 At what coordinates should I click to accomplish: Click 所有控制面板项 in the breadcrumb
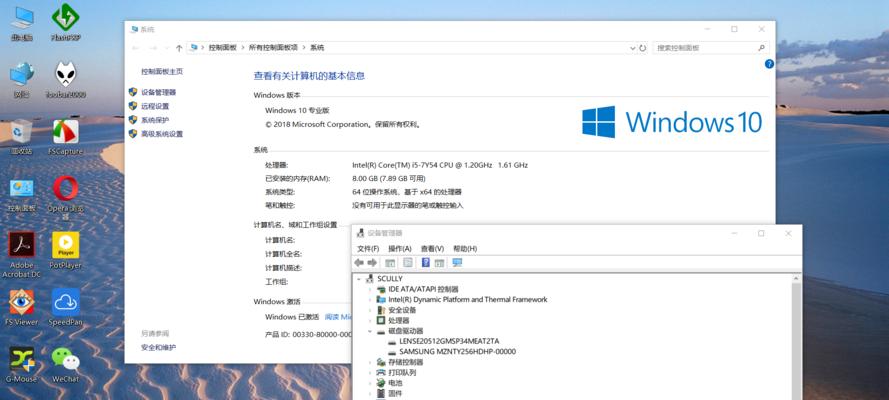click(x=273, y=48)
